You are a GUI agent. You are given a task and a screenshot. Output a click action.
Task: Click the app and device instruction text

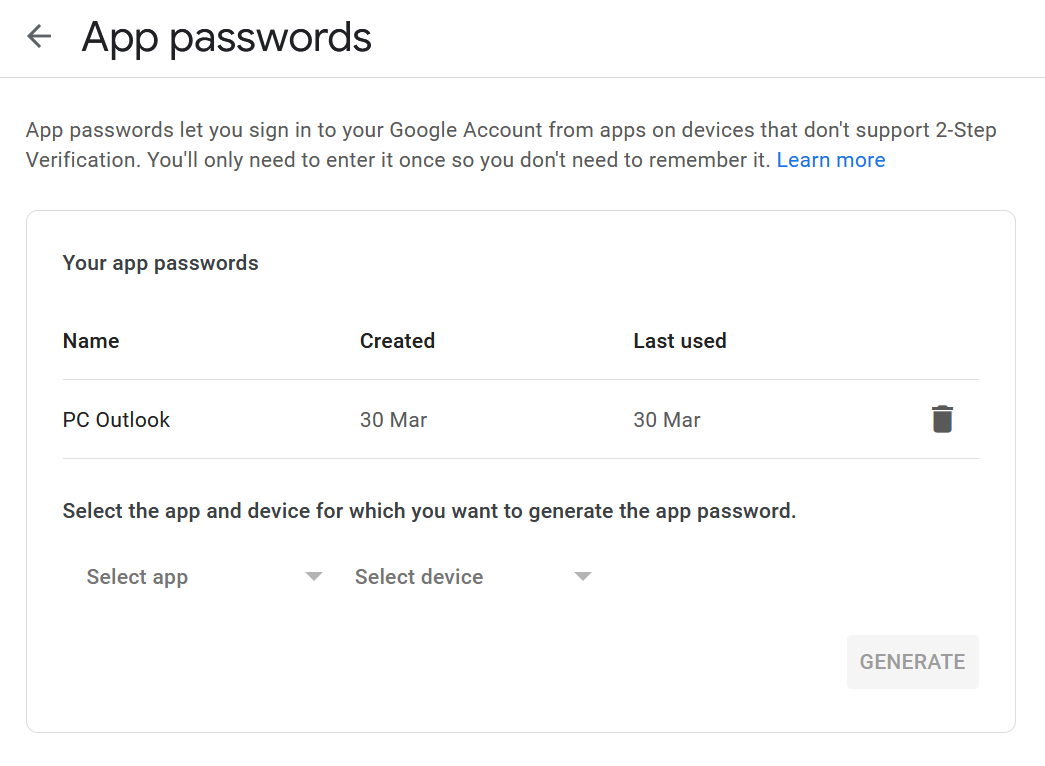tap(429, 510)
